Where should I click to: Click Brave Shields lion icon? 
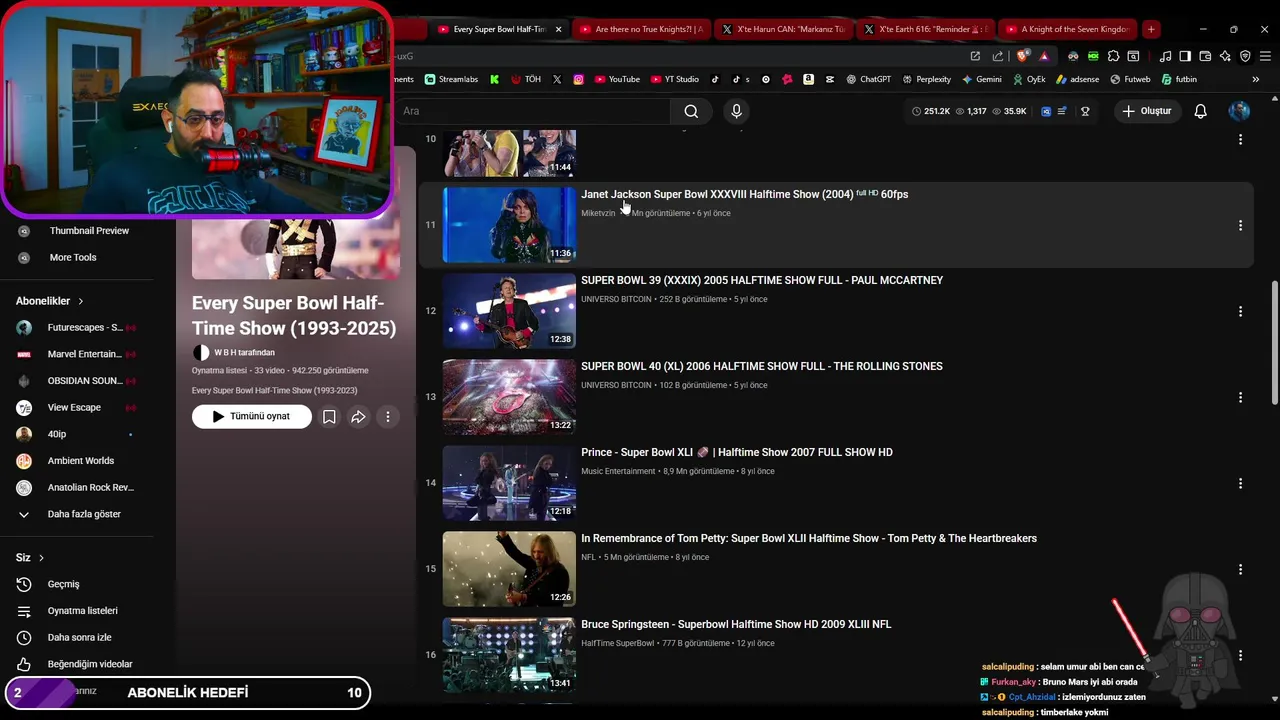point(1024,56)
